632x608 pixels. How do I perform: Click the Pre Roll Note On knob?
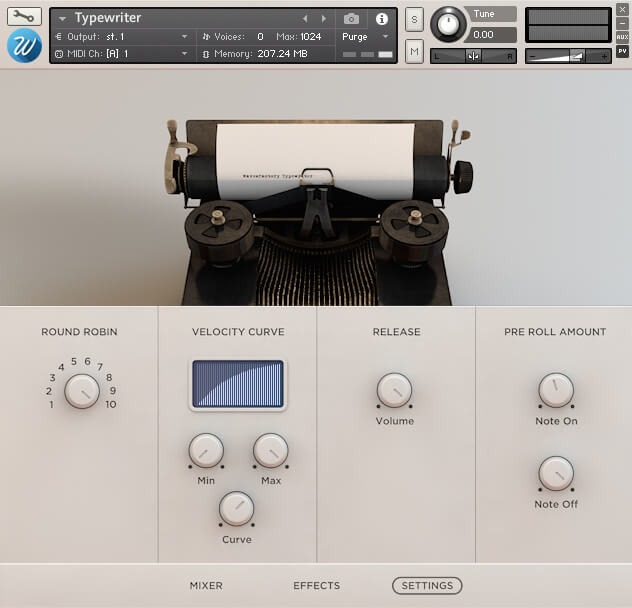[556, 390]
